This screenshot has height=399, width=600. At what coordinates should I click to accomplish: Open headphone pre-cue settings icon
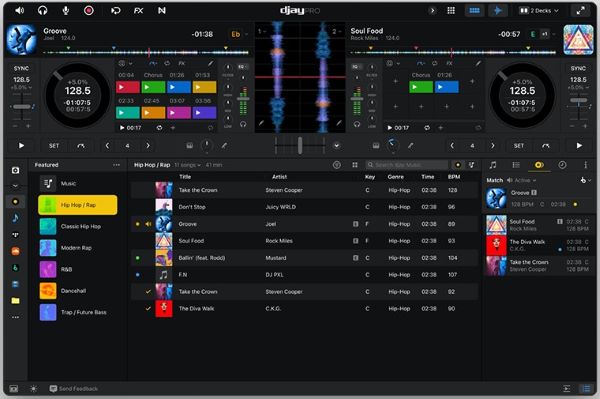point(42,11)
